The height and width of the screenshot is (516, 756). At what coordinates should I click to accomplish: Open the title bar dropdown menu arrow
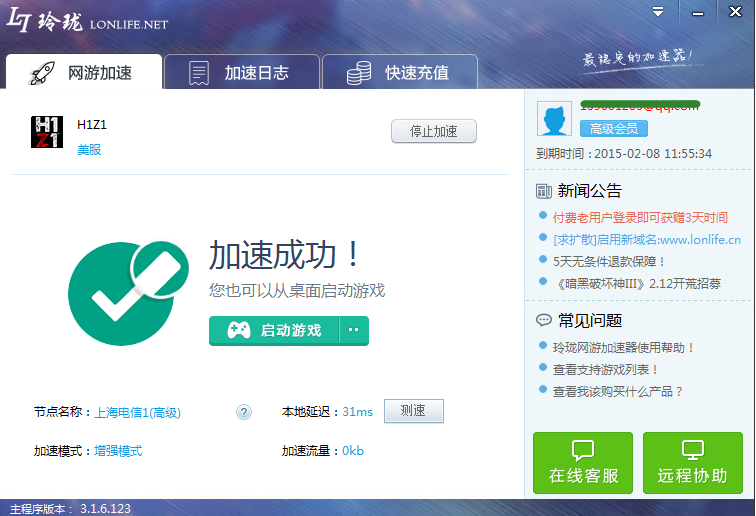tap(658, 12)
